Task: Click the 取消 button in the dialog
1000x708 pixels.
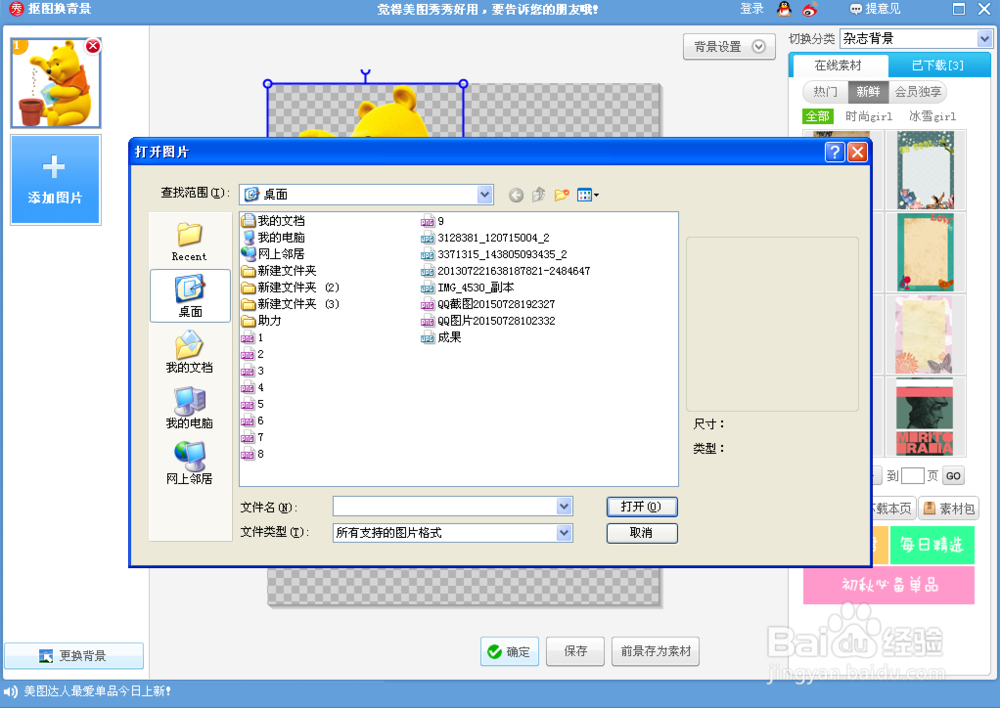Action: click(642, 533)
